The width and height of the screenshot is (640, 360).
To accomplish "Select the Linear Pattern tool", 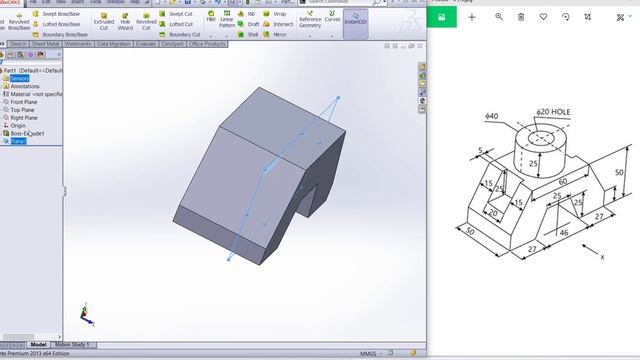I will click(x=227, y=19).
